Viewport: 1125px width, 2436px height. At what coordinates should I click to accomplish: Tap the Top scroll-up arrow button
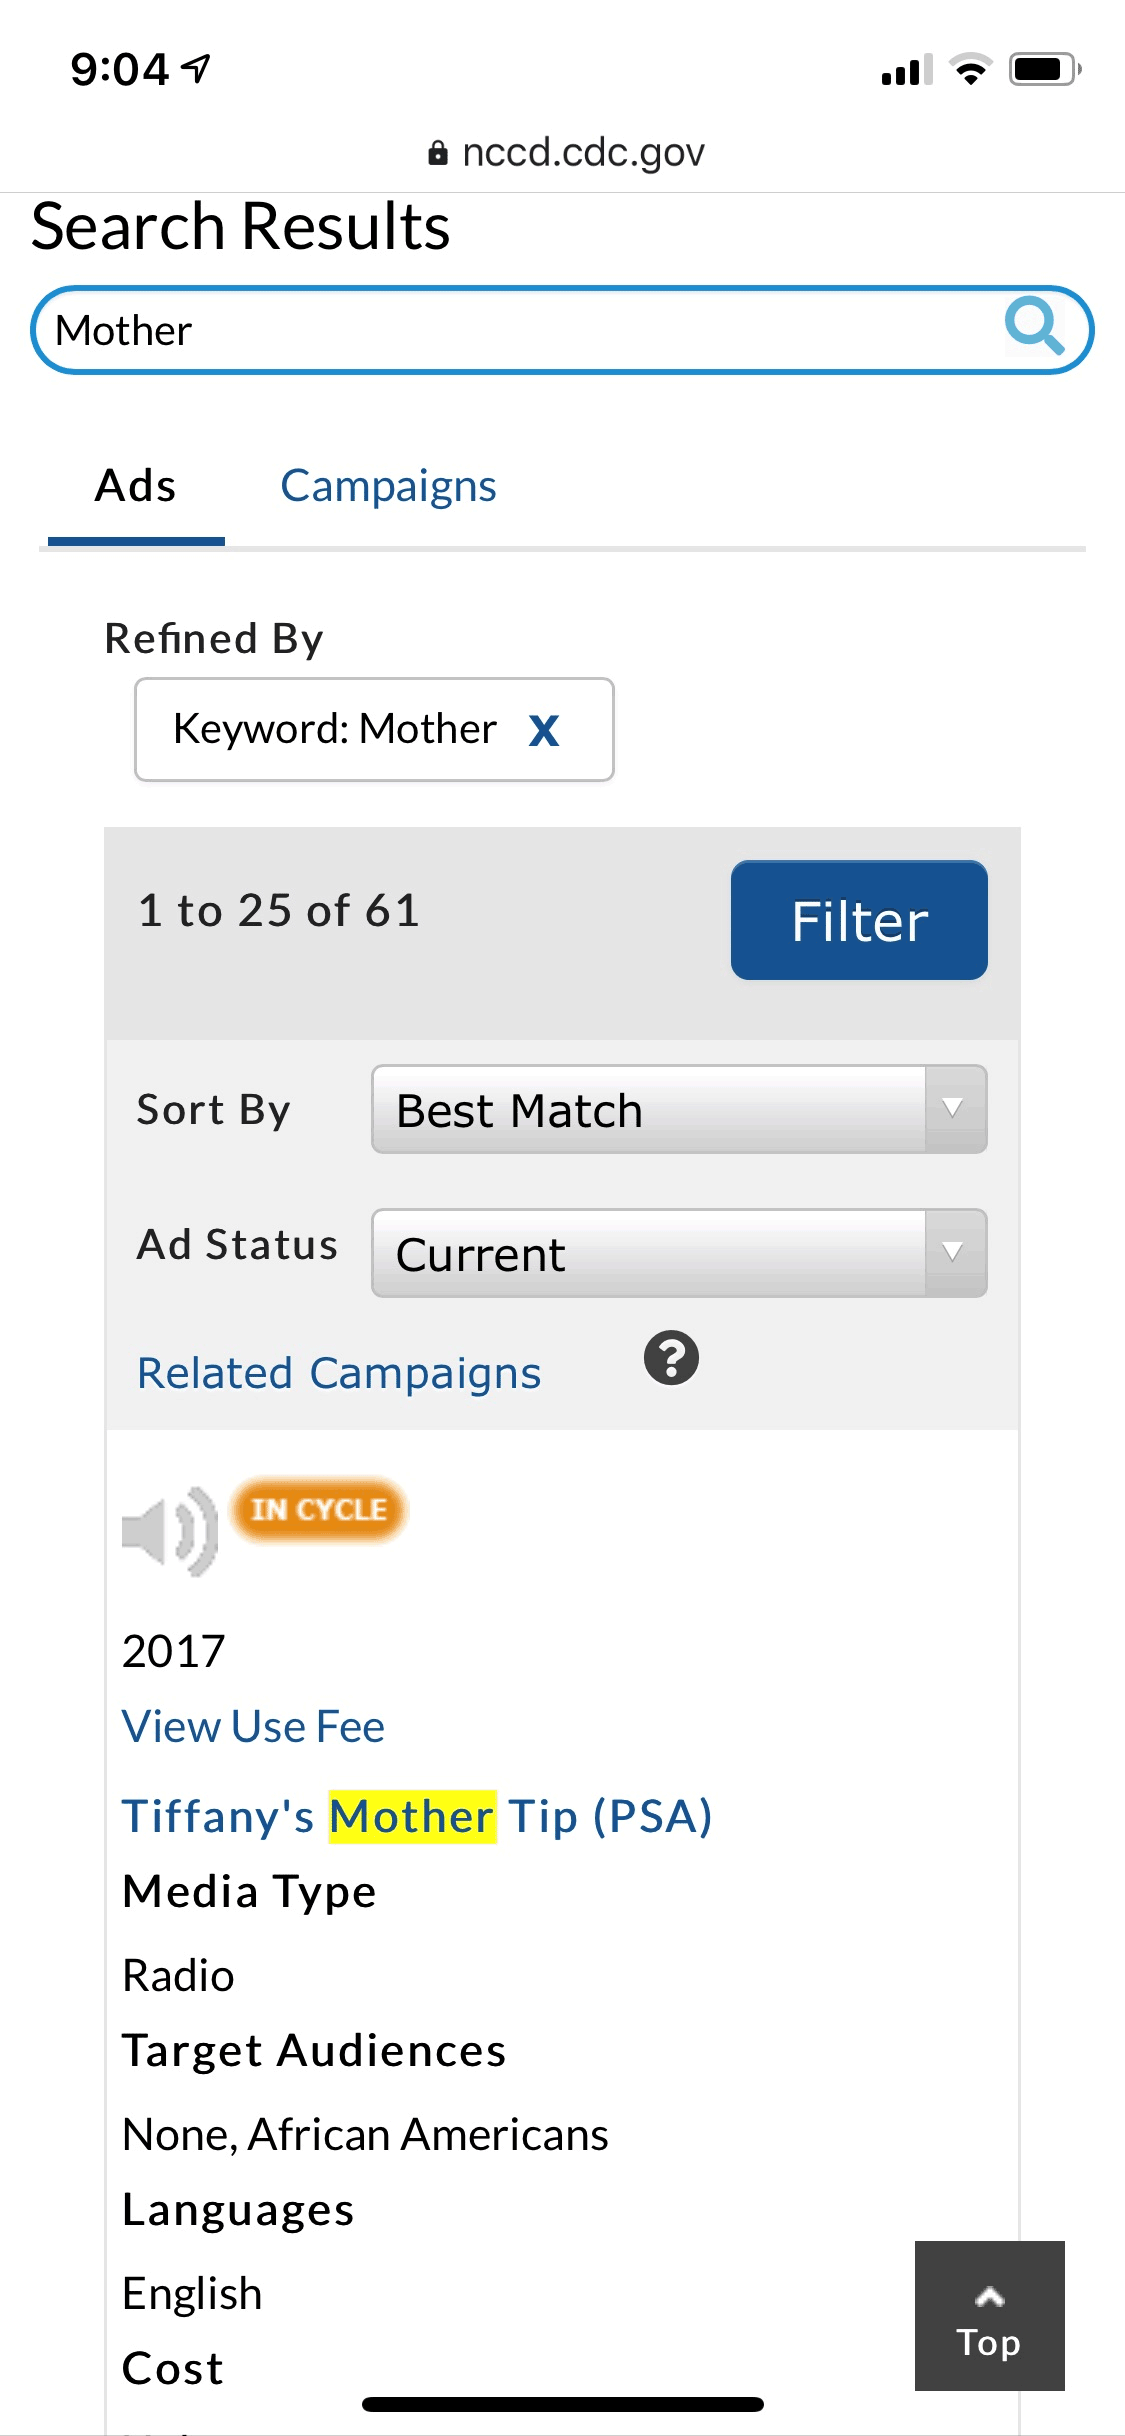click(989, 2316)
